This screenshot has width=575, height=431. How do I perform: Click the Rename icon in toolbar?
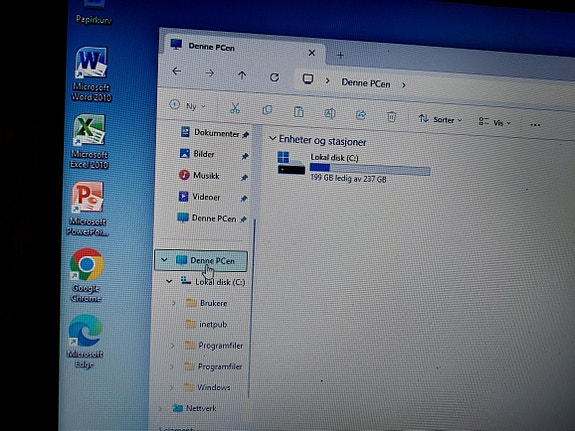329,113
